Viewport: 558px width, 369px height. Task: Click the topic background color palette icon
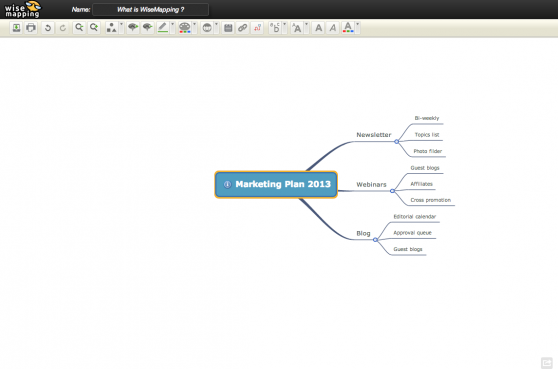point(184,28)
